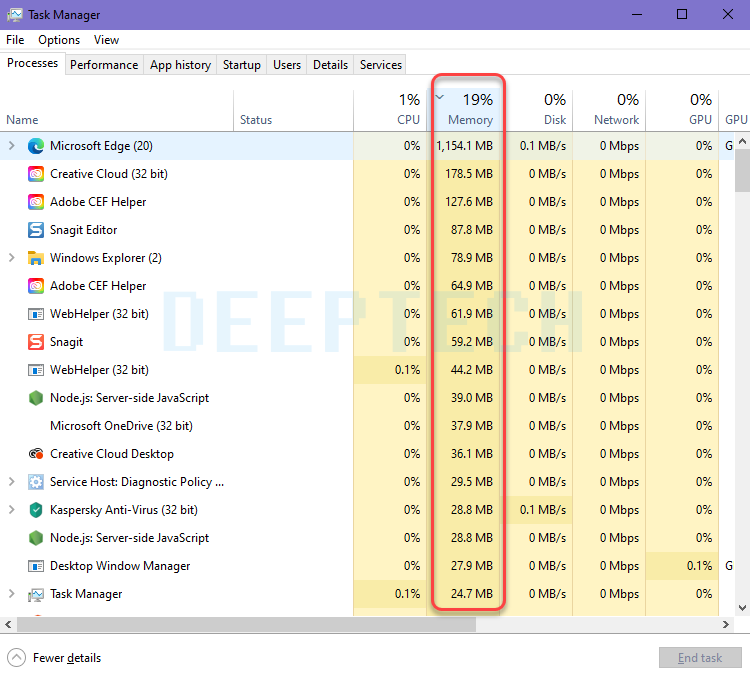Click the sort arrow above Memory column
This screenshot has width=750, height=677.
coord(440,98)
